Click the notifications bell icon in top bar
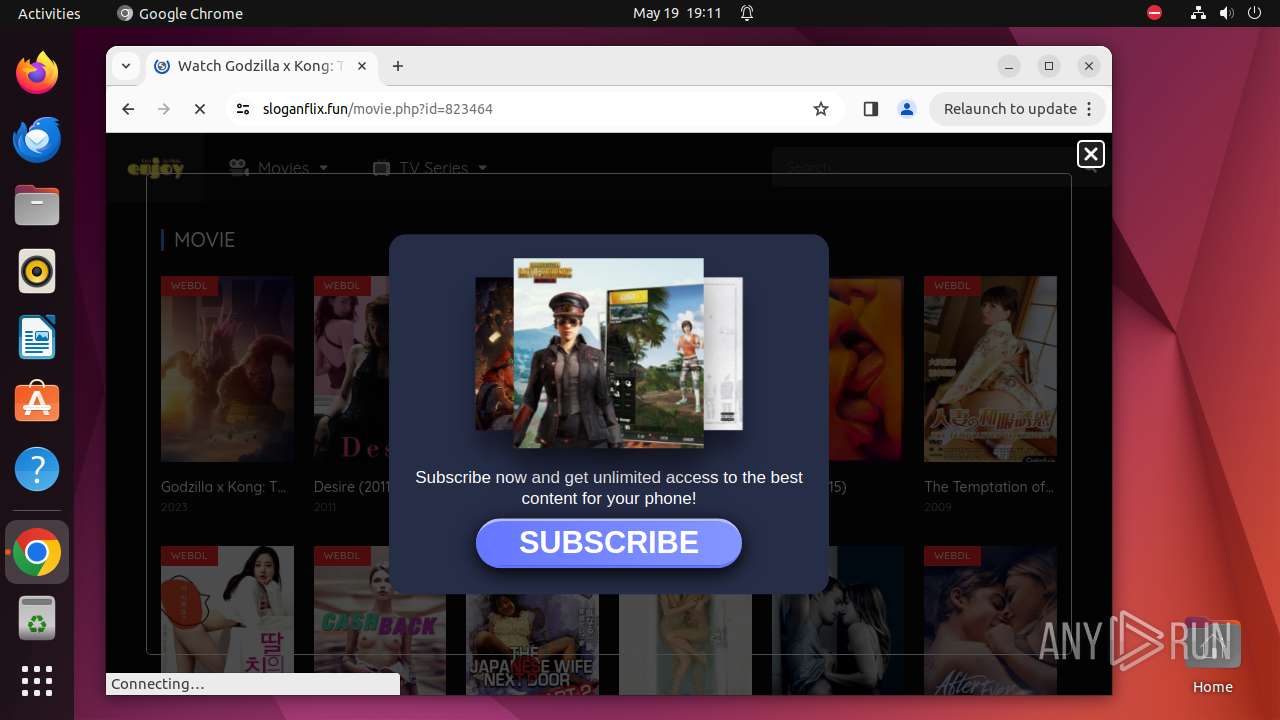1280x720 pixels. [x=747, y=13]
